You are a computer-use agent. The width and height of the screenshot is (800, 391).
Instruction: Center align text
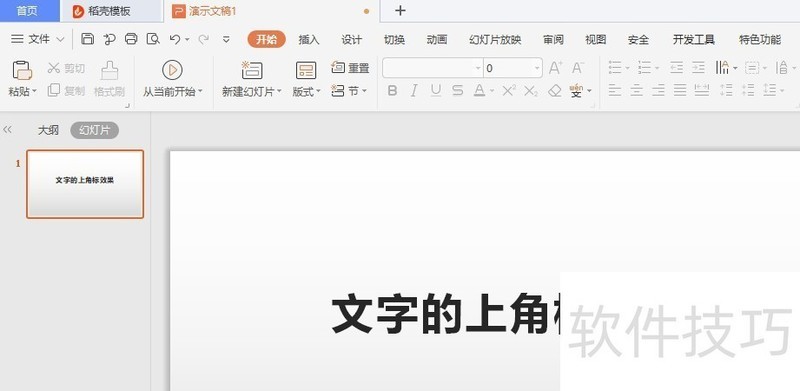click(x=636, y=91)
